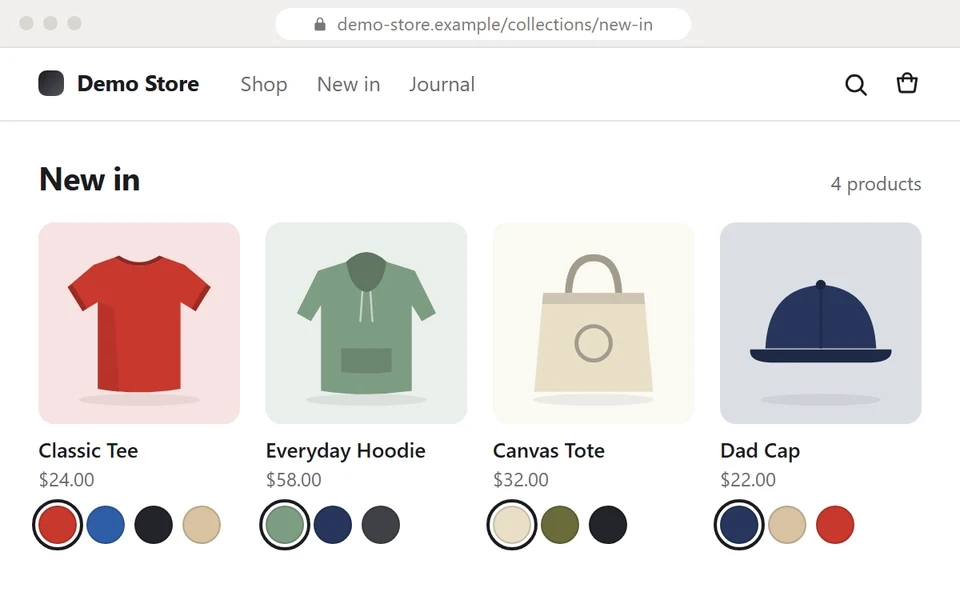
Task: Open the Canvas Tote title link
Action: pyautogui.click(x=549, y=451)
